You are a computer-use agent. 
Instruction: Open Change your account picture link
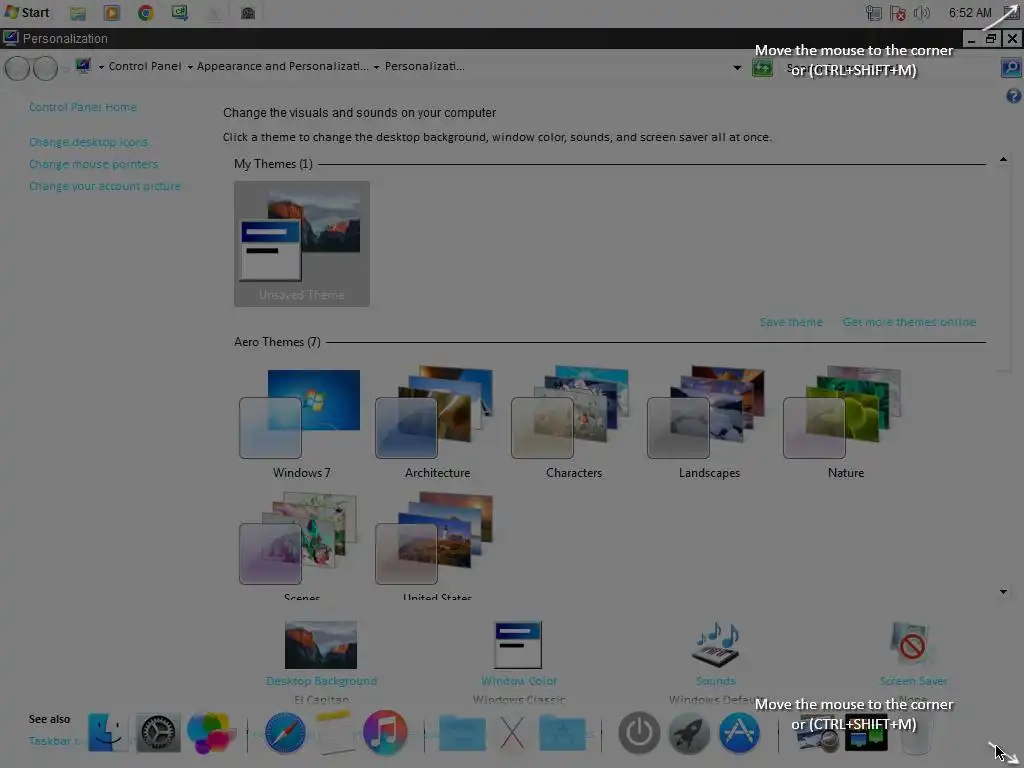[x=104, y=187]
